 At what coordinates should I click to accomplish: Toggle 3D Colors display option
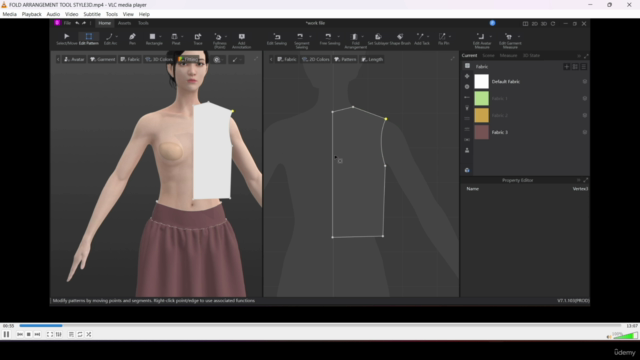(159, 59)
